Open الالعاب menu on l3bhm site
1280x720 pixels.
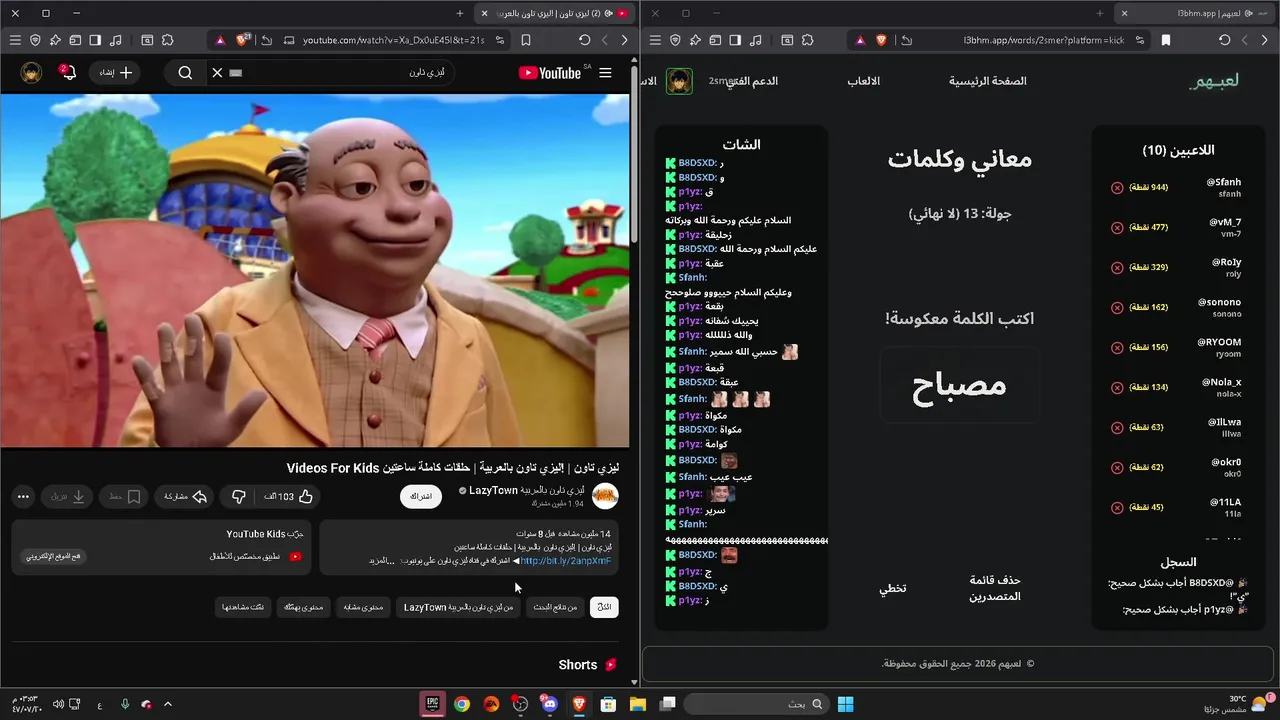pos(864,81)
